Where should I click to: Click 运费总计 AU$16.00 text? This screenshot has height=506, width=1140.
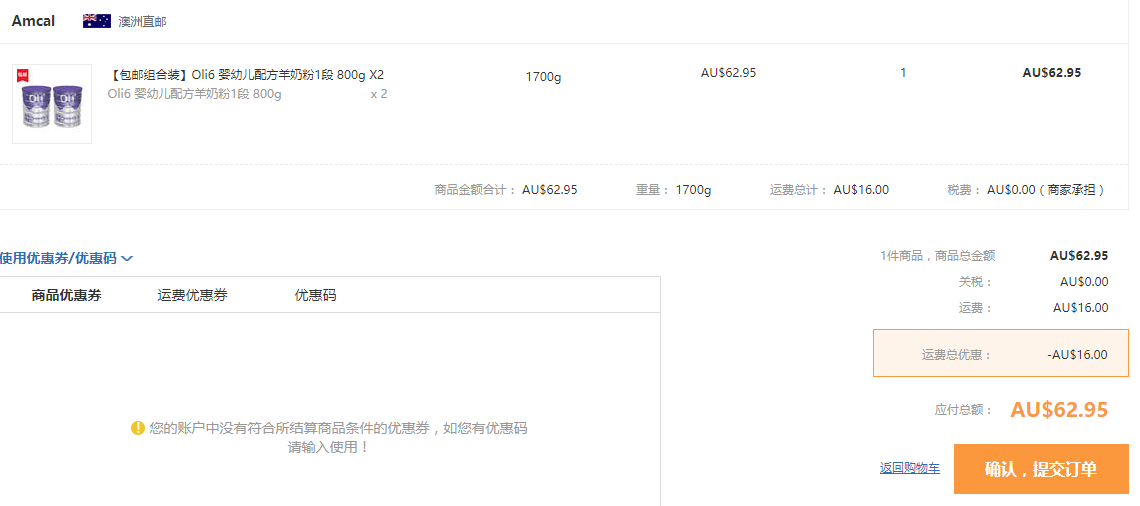pos(830,190)
